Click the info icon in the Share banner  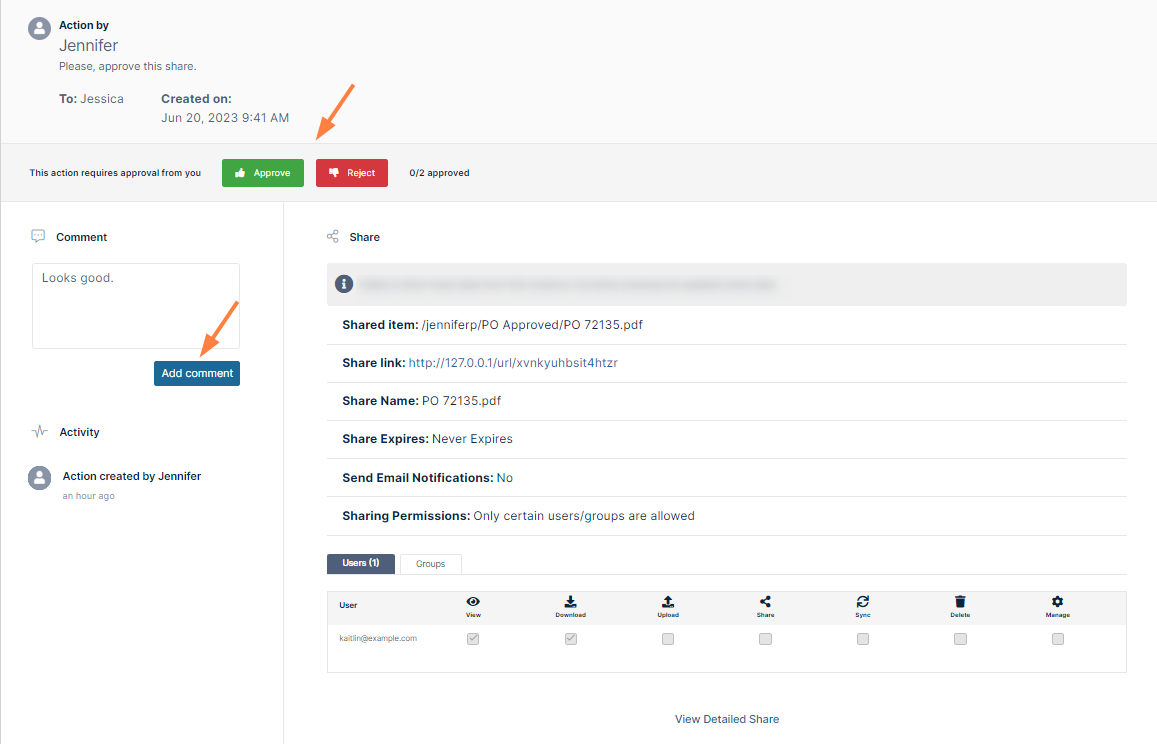point(343,284)
